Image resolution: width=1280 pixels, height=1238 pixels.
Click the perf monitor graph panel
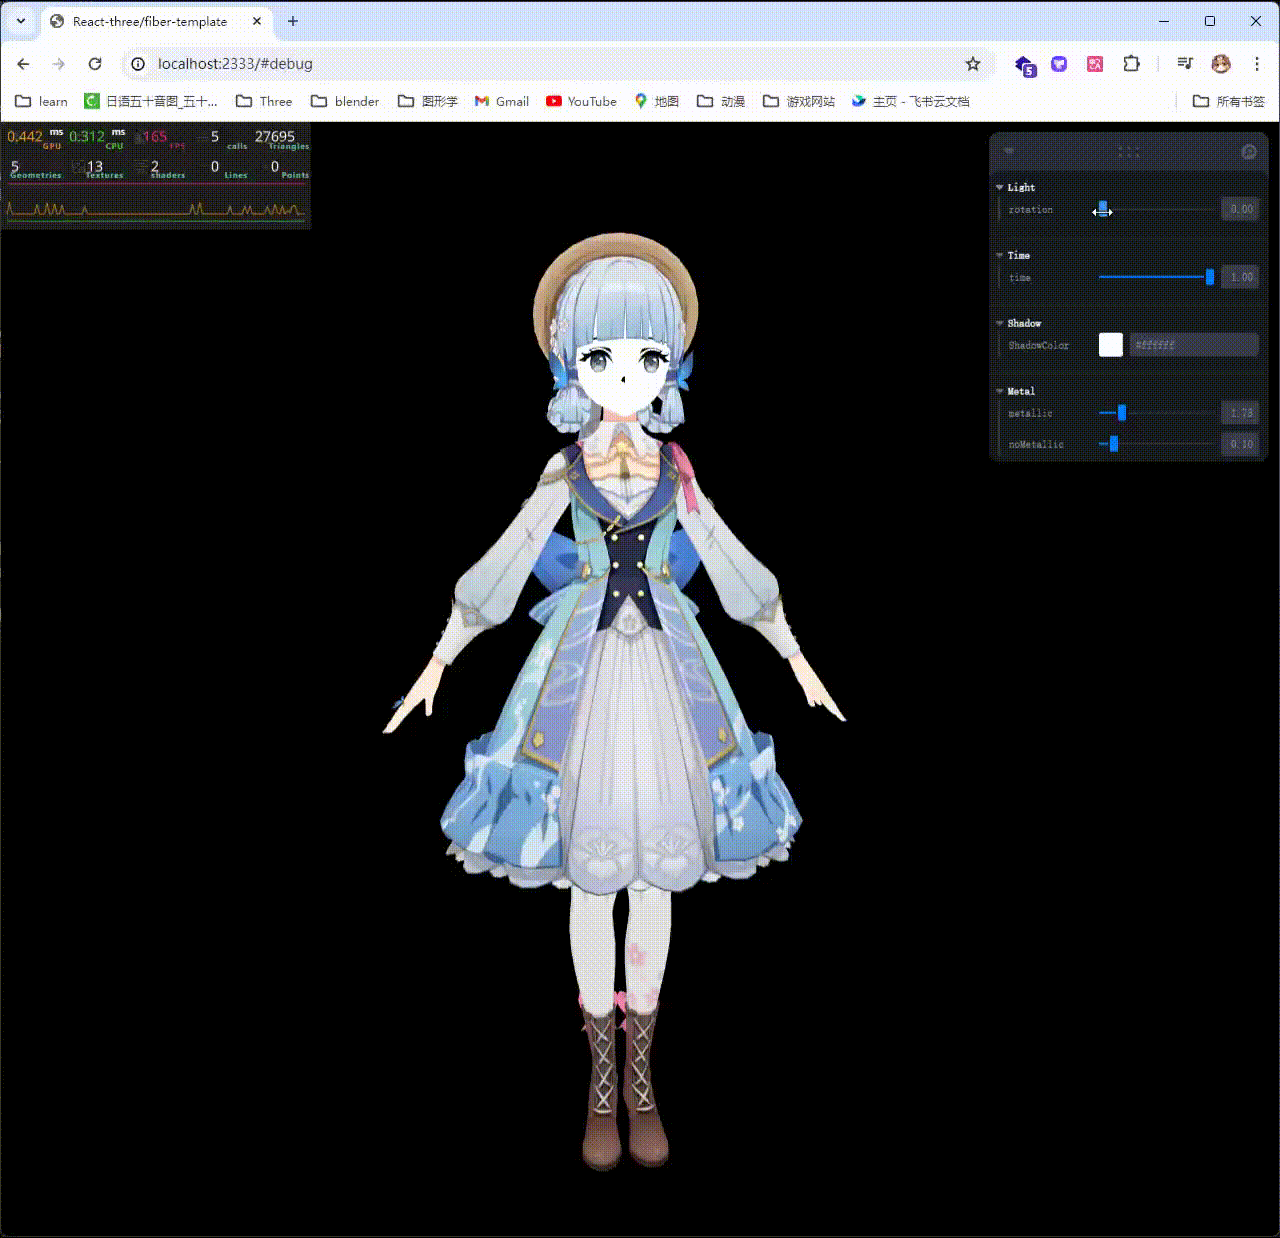pos(156,208)
